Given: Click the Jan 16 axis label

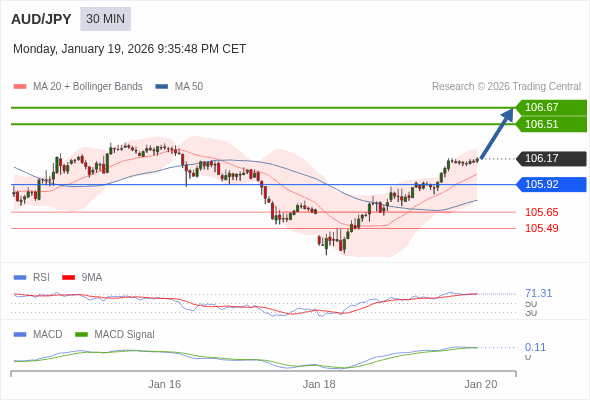Looking at the screenshot, I should tap(164, 384).
